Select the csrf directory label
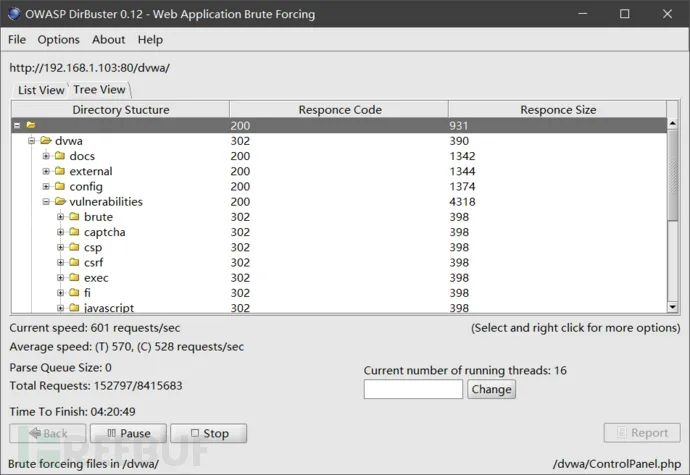The height and width of the screenshot is (475, 690). (x=93, y=262)
